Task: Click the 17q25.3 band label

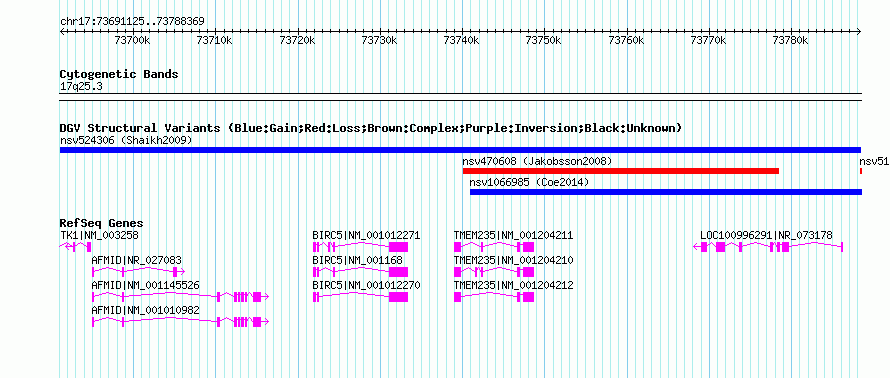Action: tap(81, 87)
